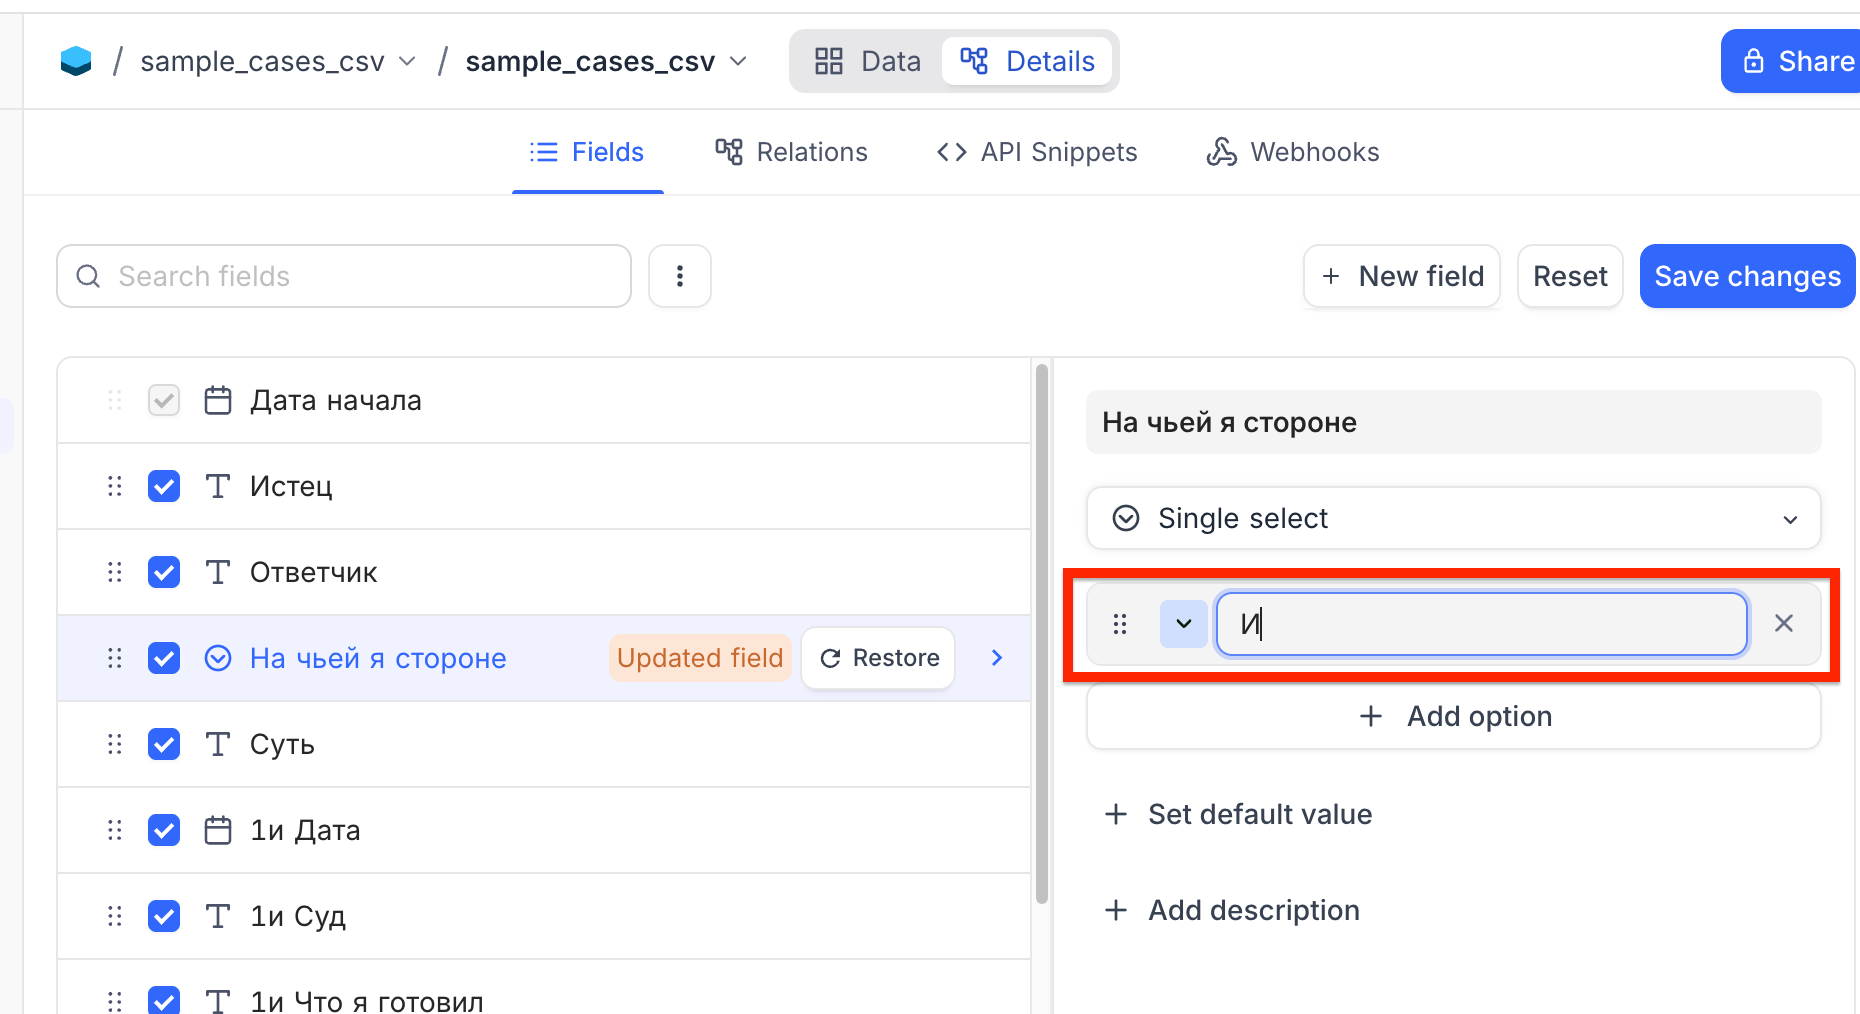The width and height of the screenshot is (1860, 1014).
Task: Click Add description
Action: [1232, 910]
